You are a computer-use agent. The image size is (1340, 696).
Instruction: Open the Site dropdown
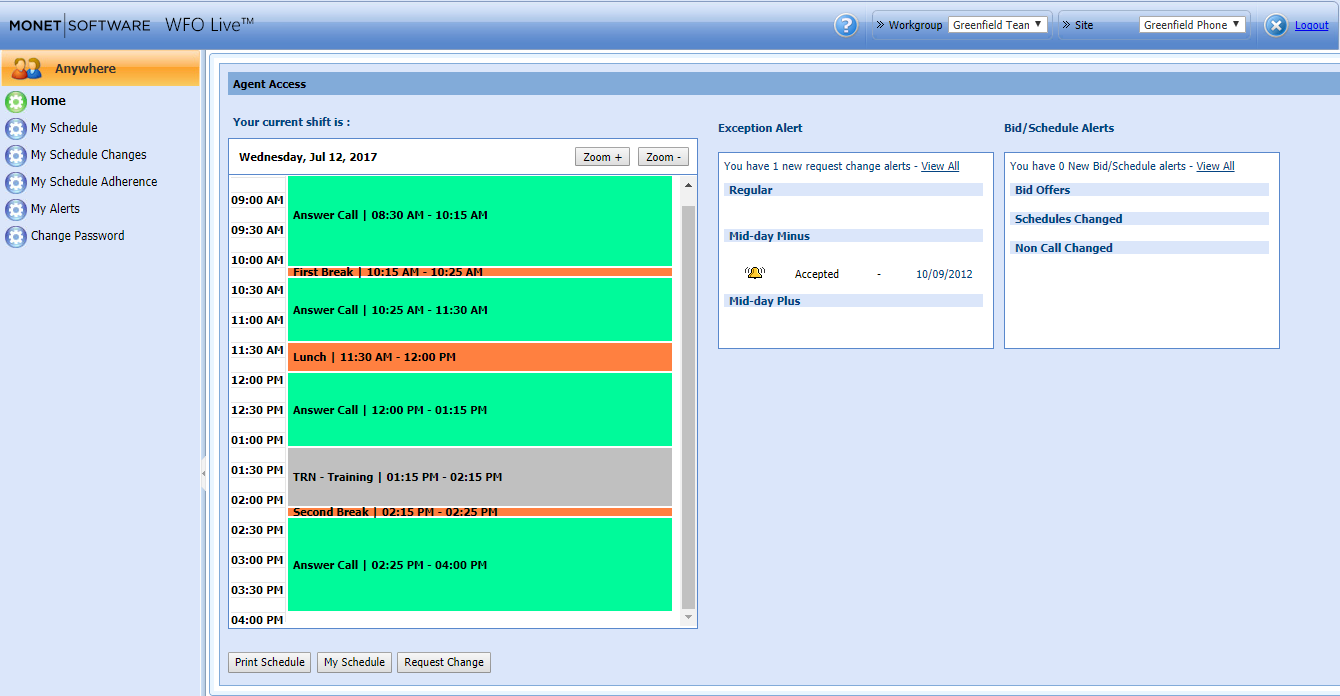click(x=1192, y=25)
